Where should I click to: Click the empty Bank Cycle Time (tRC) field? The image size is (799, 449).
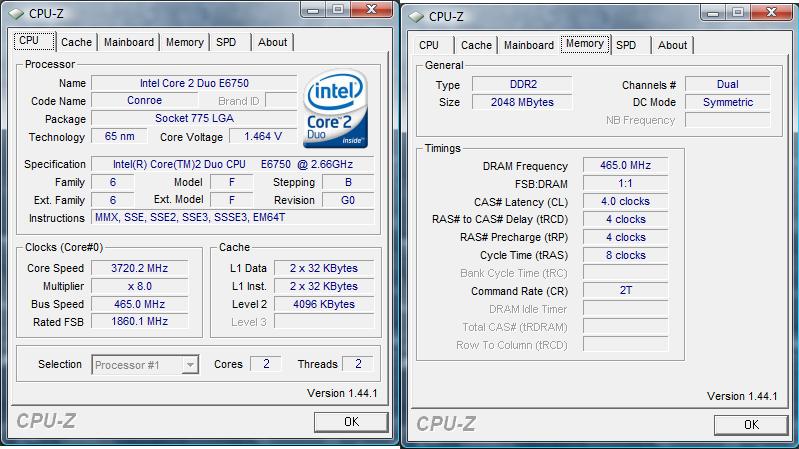pyautogui.click(x=625, y=273)
